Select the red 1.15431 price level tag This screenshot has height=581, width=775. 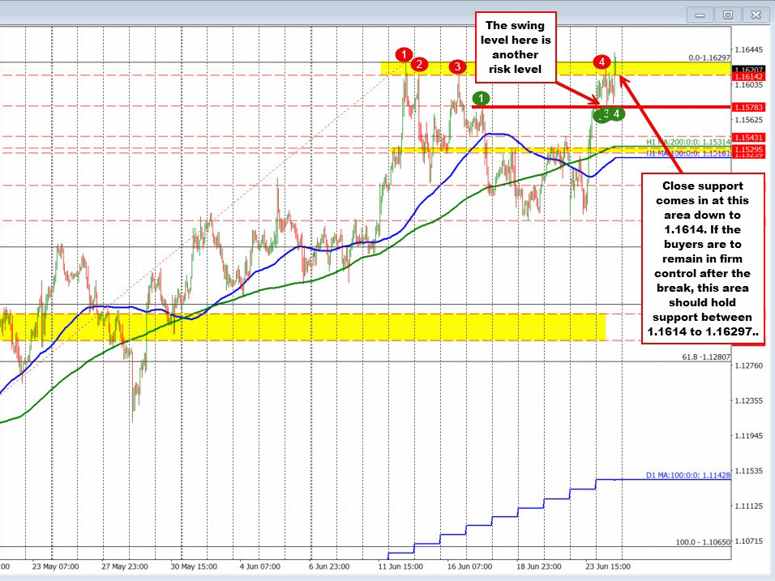749,137
